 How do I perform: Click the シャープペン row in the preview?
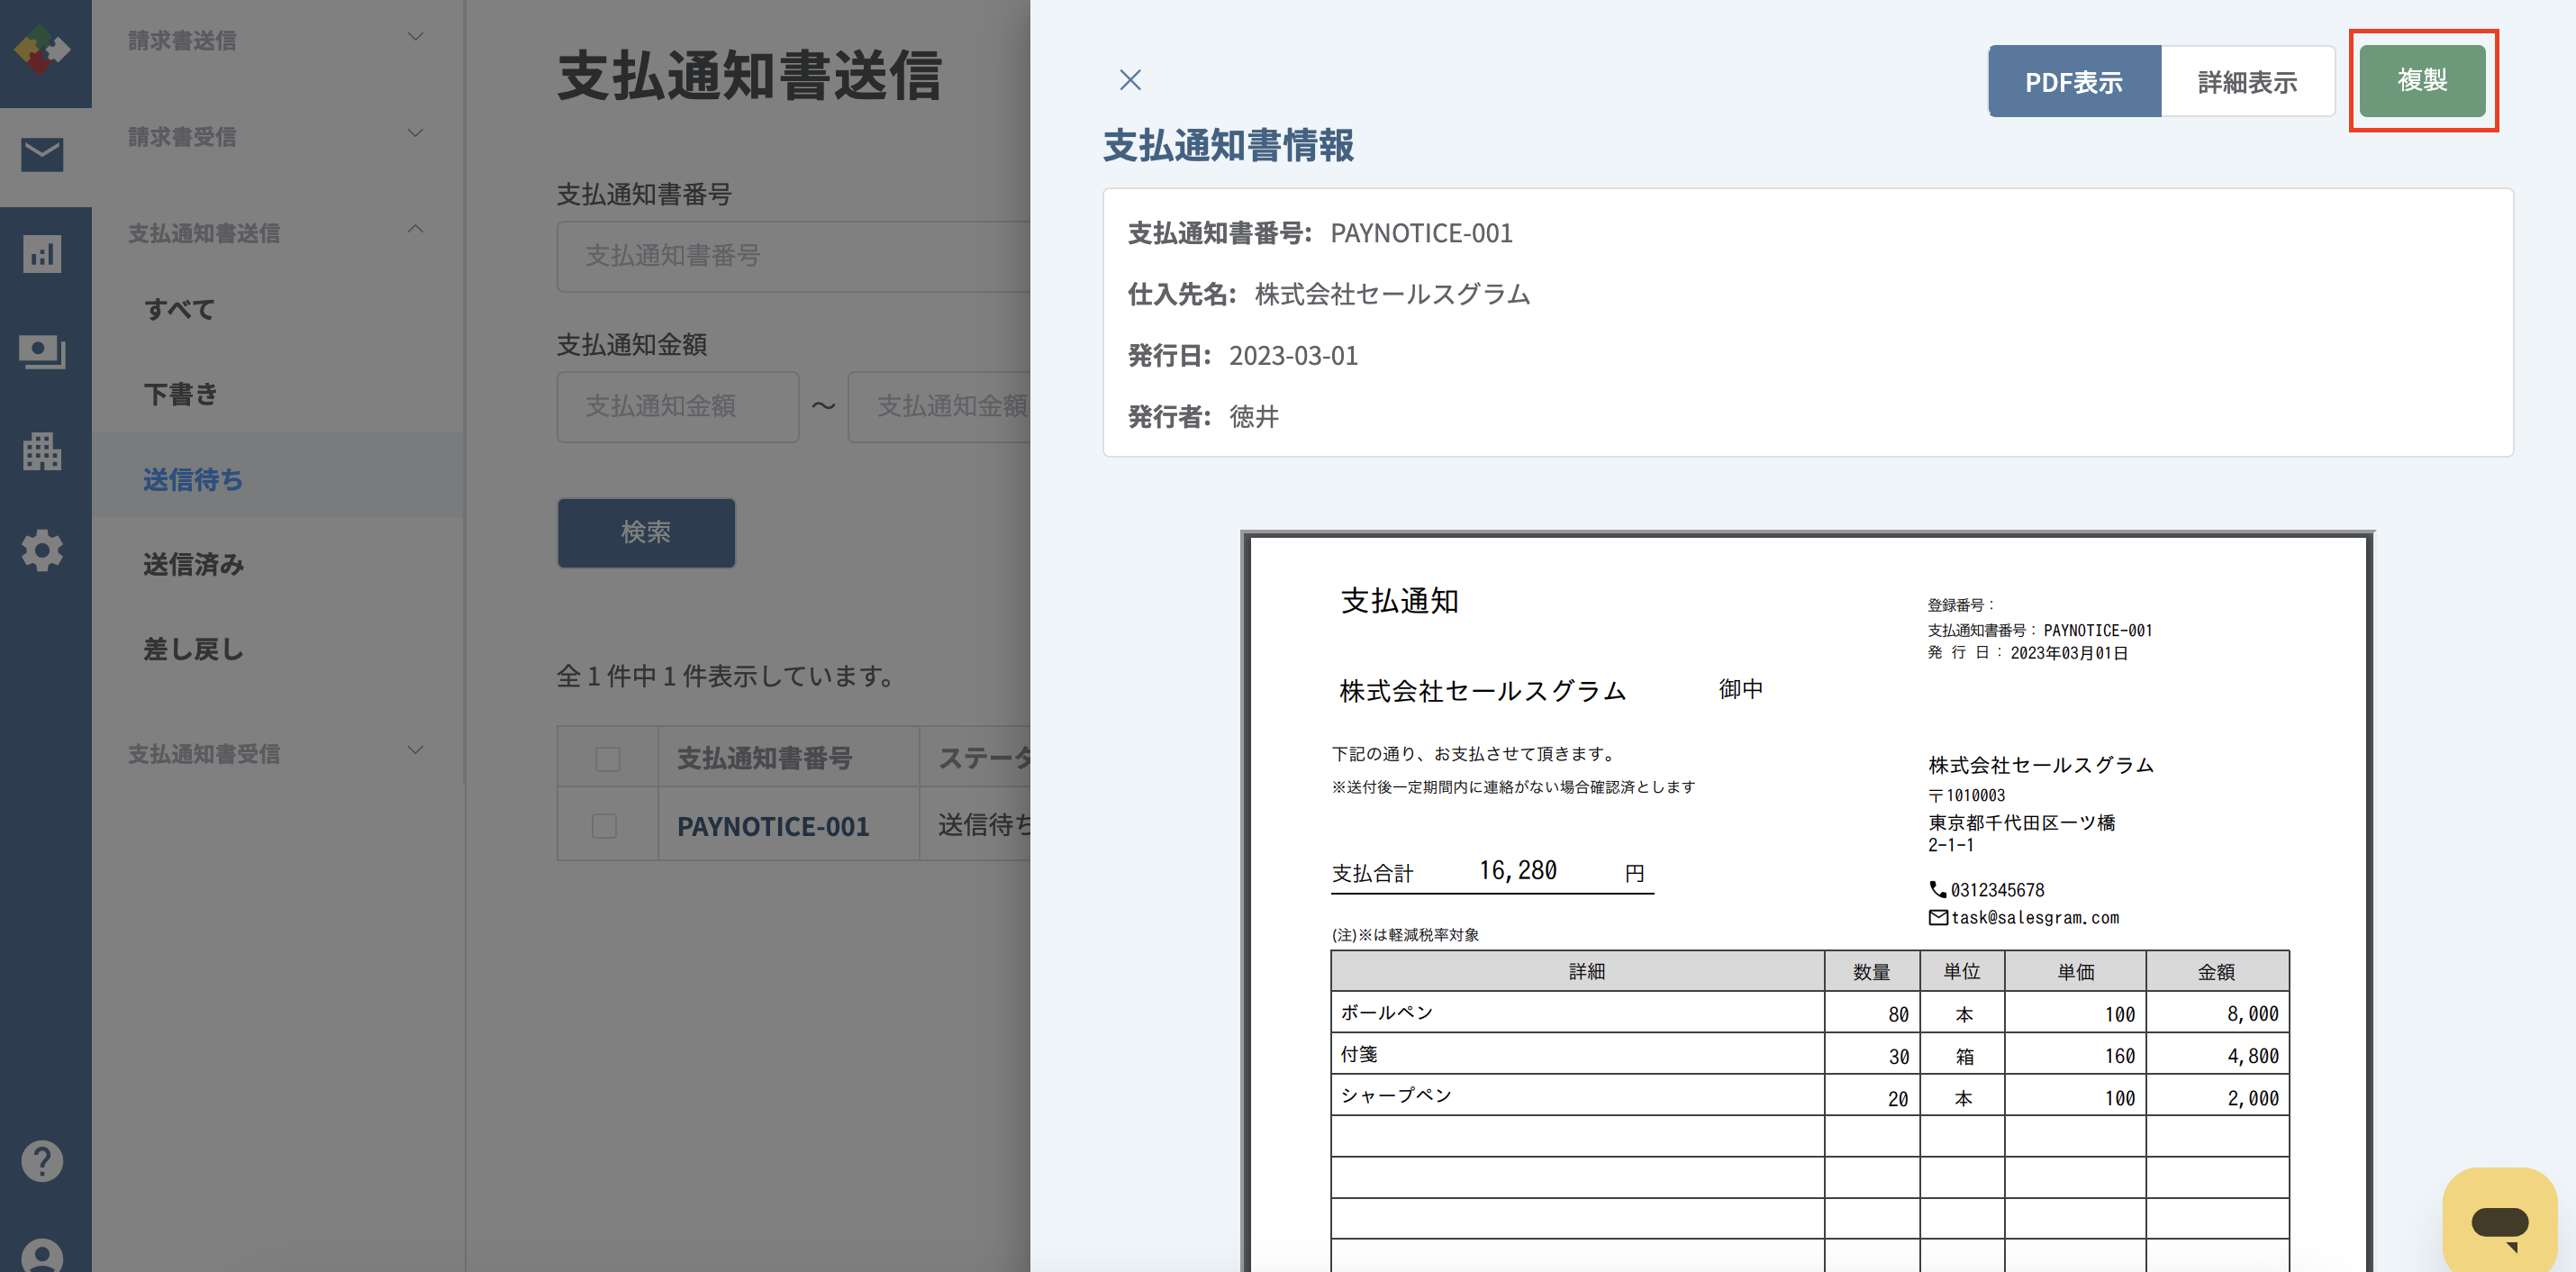point(1810,1096)
